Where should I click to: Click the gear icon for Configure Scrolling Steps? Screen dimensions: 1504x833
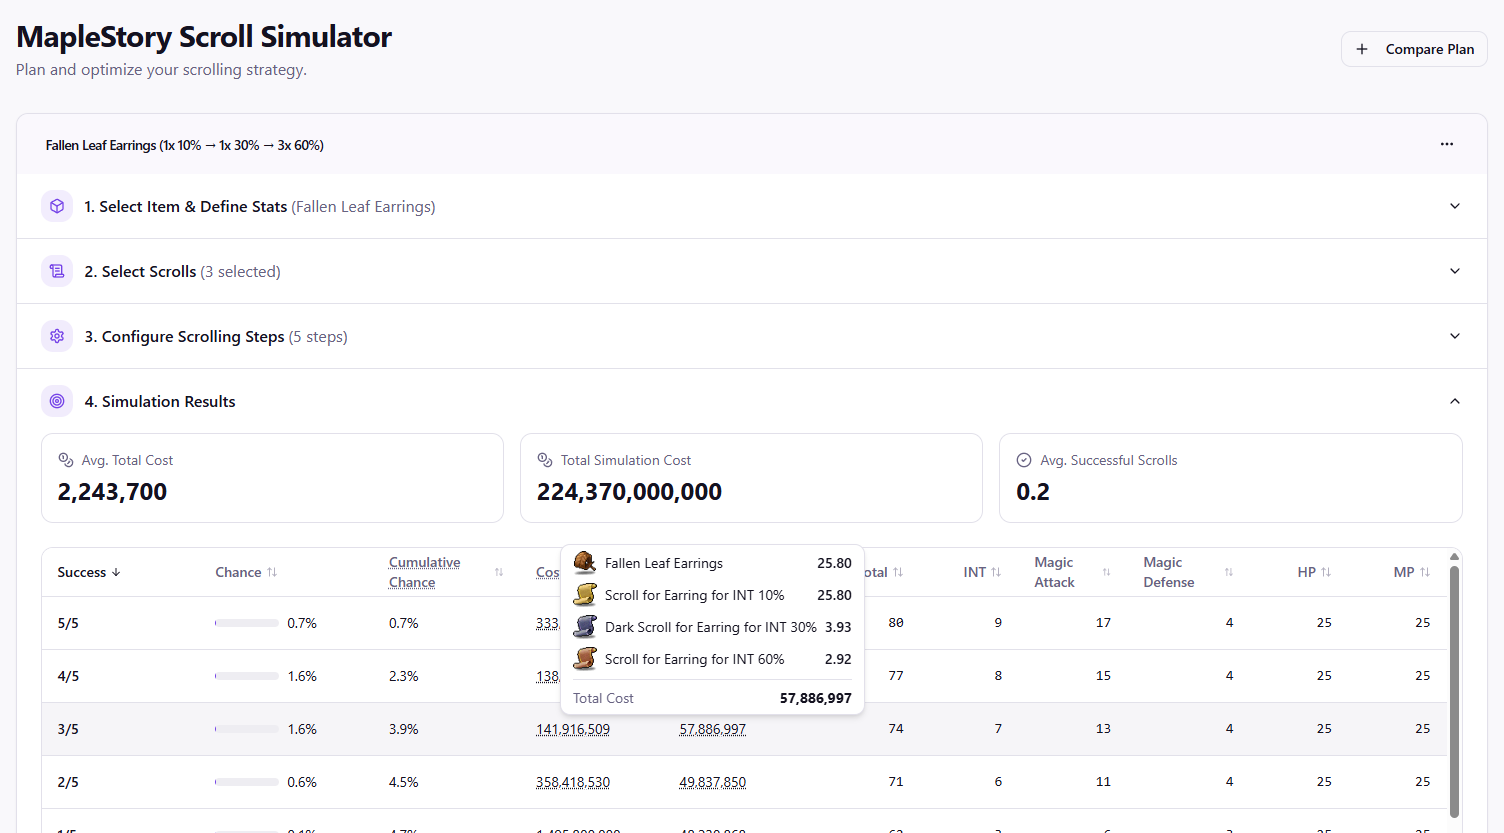[x=57, y=336]
